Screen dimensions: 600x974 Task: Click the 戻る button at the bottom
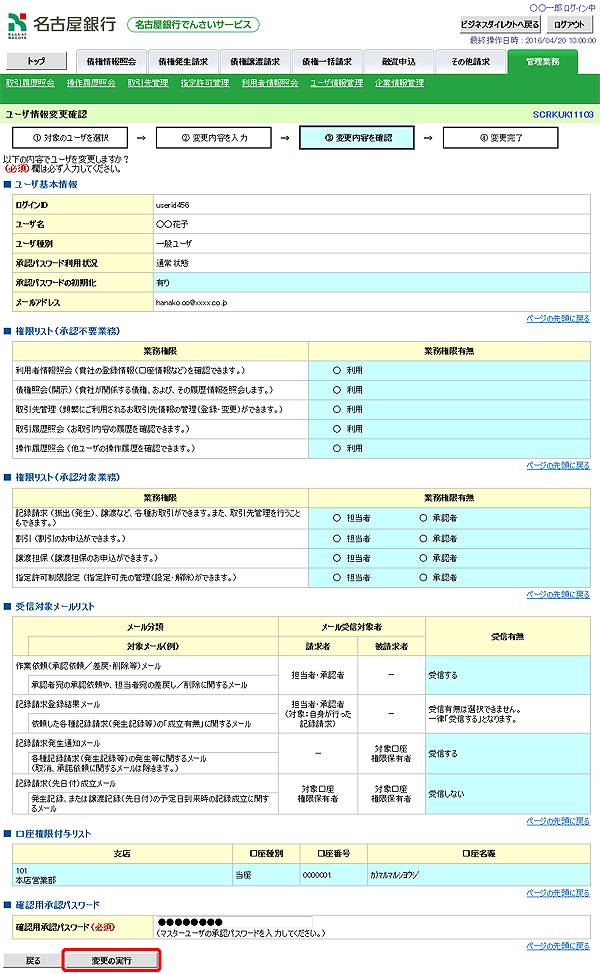tap(33, 960)
